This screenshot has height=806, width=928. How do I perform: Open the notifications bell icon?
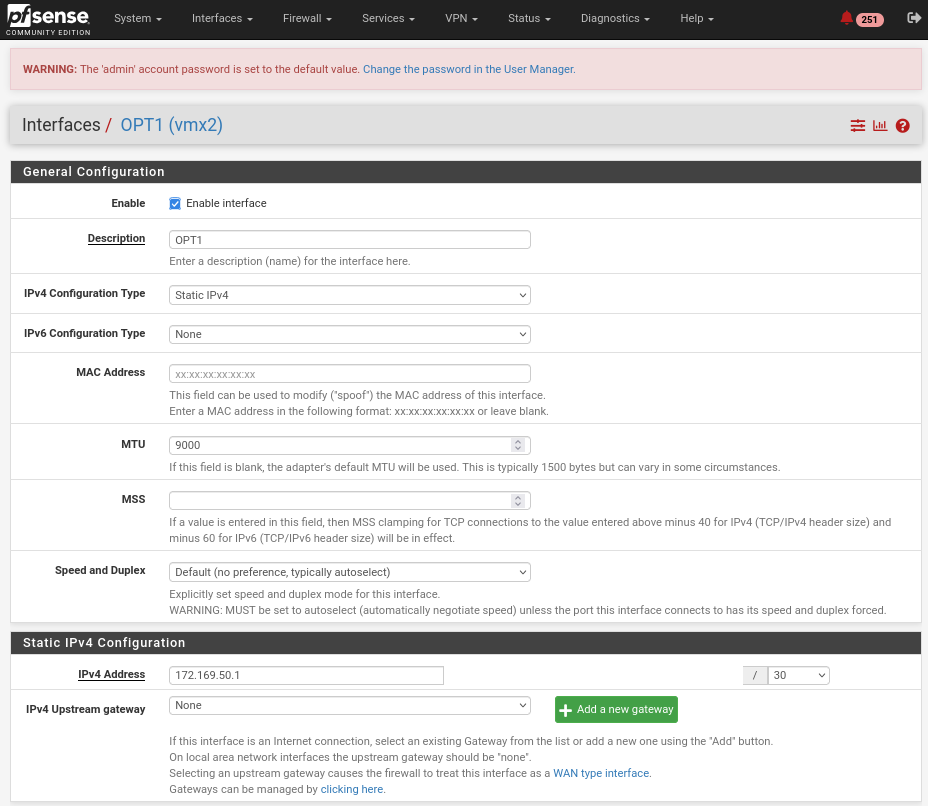point(846,18)
